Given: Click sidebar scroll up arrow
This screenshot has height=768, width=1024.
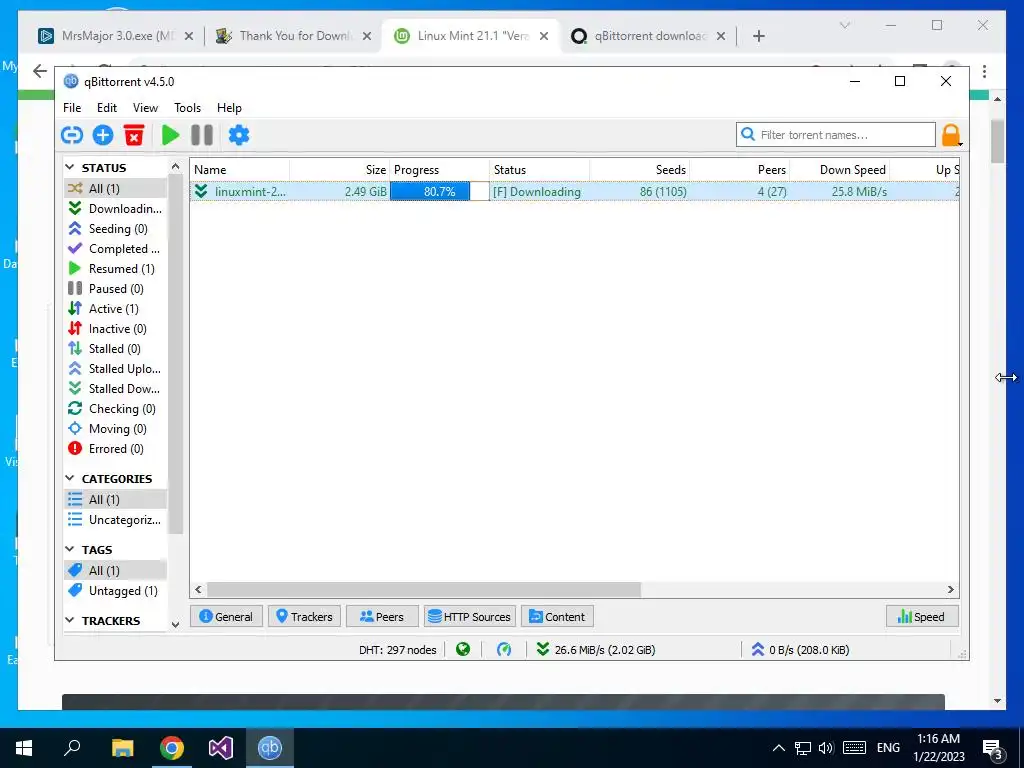Looking at the screenshot, I should tap(175, 167).
